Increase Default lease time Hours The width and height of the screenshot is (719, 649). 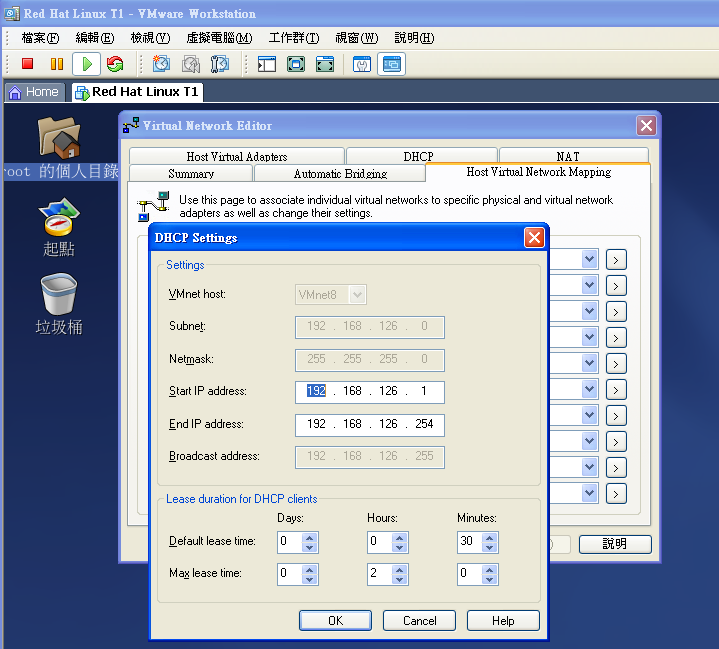[x=399, y=538]
